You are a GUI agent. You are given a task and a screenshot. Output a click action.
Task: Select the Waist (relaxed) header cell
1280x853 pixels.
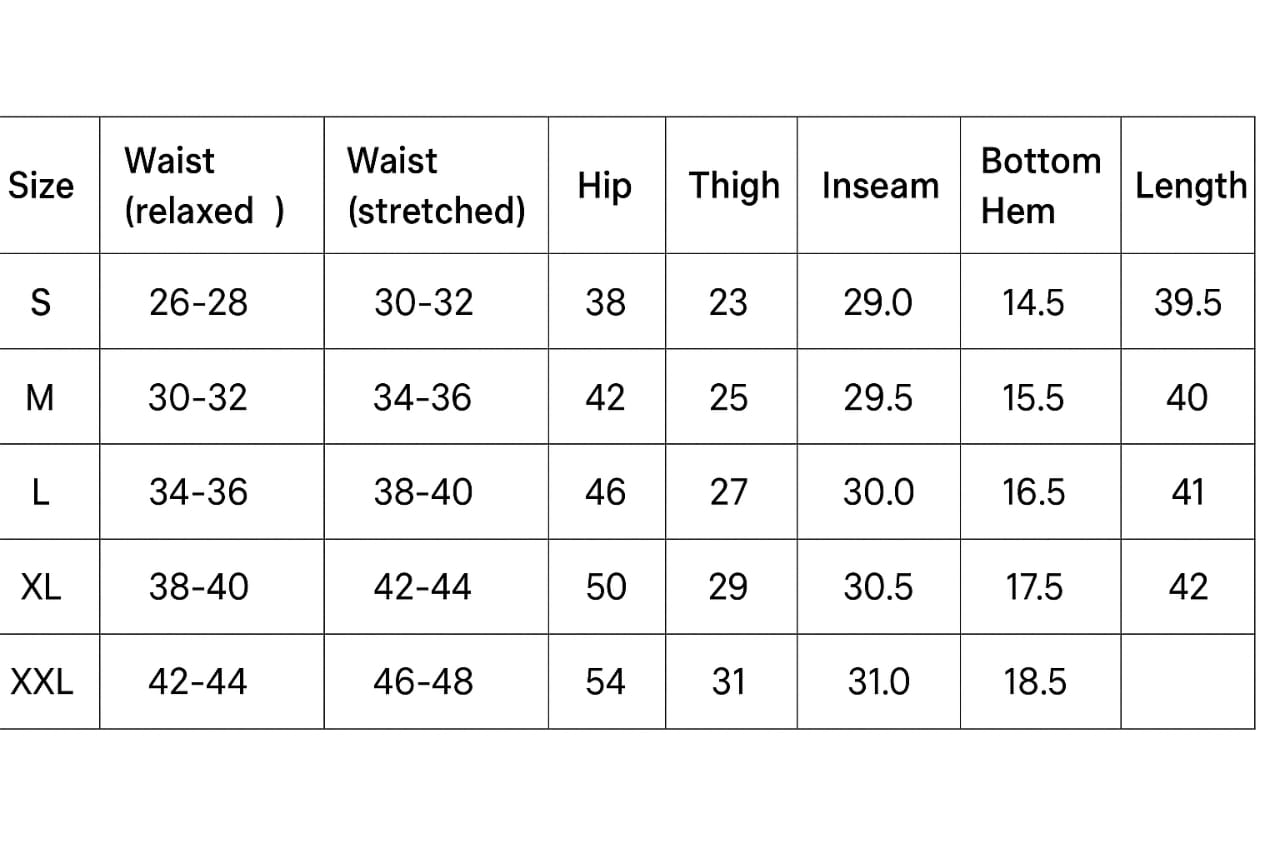pyautogui.click(x=204, y=186)
